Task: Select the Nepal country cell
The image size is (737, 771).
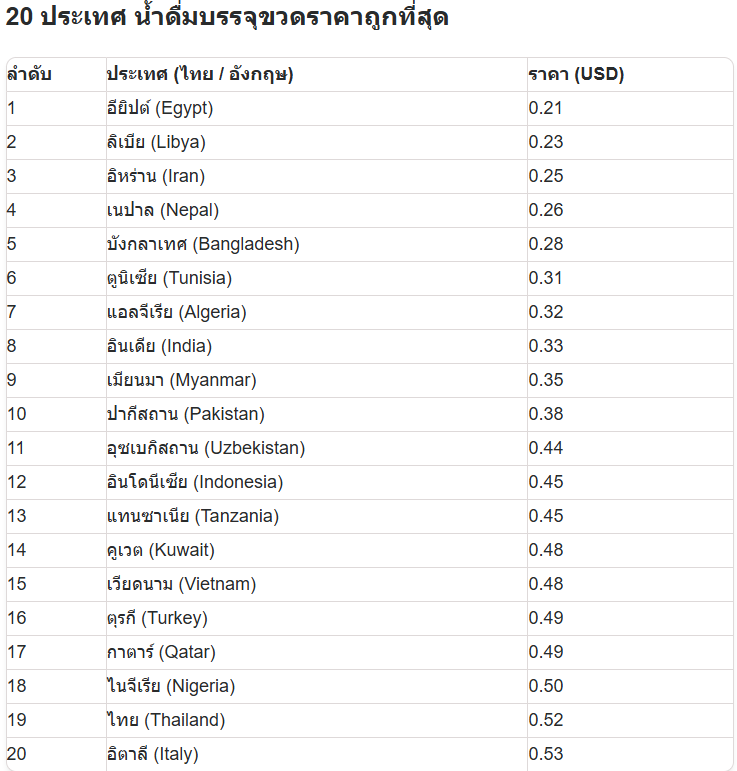Action: coord(317,210)
